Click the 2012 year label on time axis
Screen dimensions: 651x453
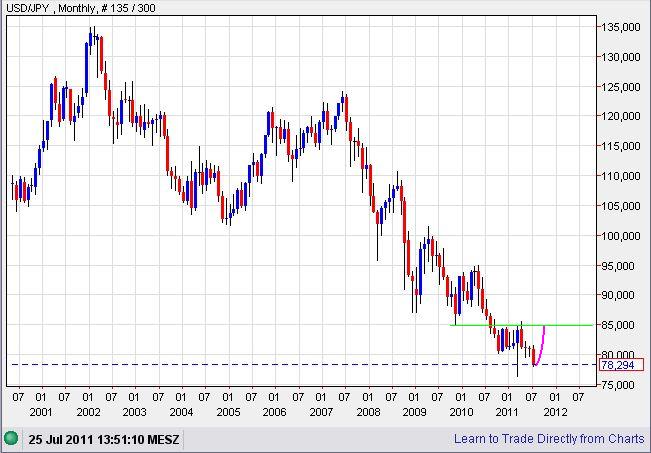tap(556, 412)
